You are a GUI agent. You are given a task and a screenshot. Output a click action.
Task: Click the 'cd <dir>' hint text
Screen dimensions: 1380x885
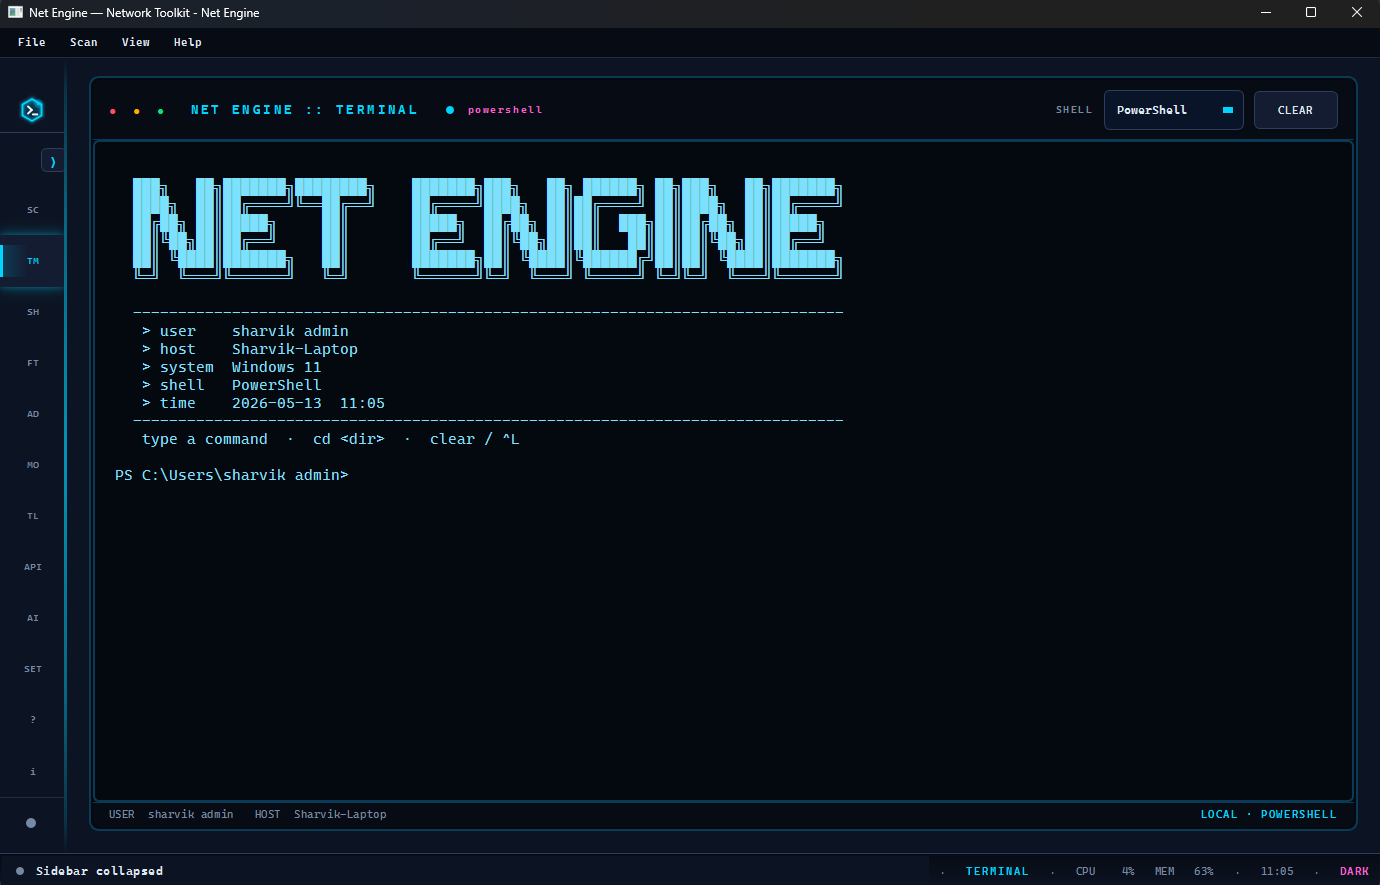pyautogui.click(x=349, y=439)
